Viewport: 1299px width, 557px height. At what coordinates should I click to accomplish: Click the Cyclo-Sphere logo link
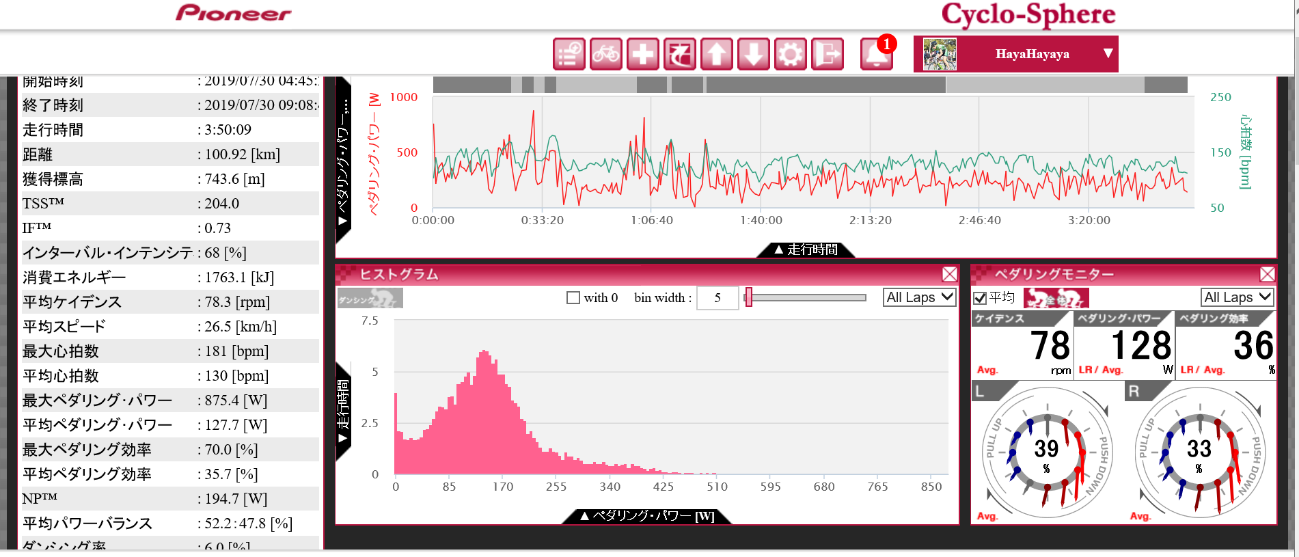click(1027, 14)
